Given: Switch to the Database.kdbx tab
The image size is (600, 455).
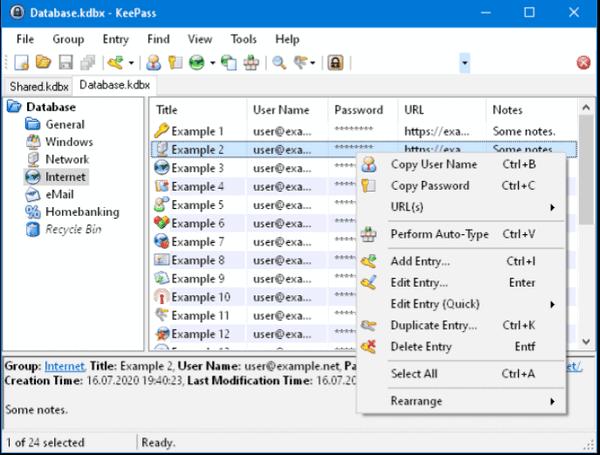Looking at the screenshot, I should 114,85.
